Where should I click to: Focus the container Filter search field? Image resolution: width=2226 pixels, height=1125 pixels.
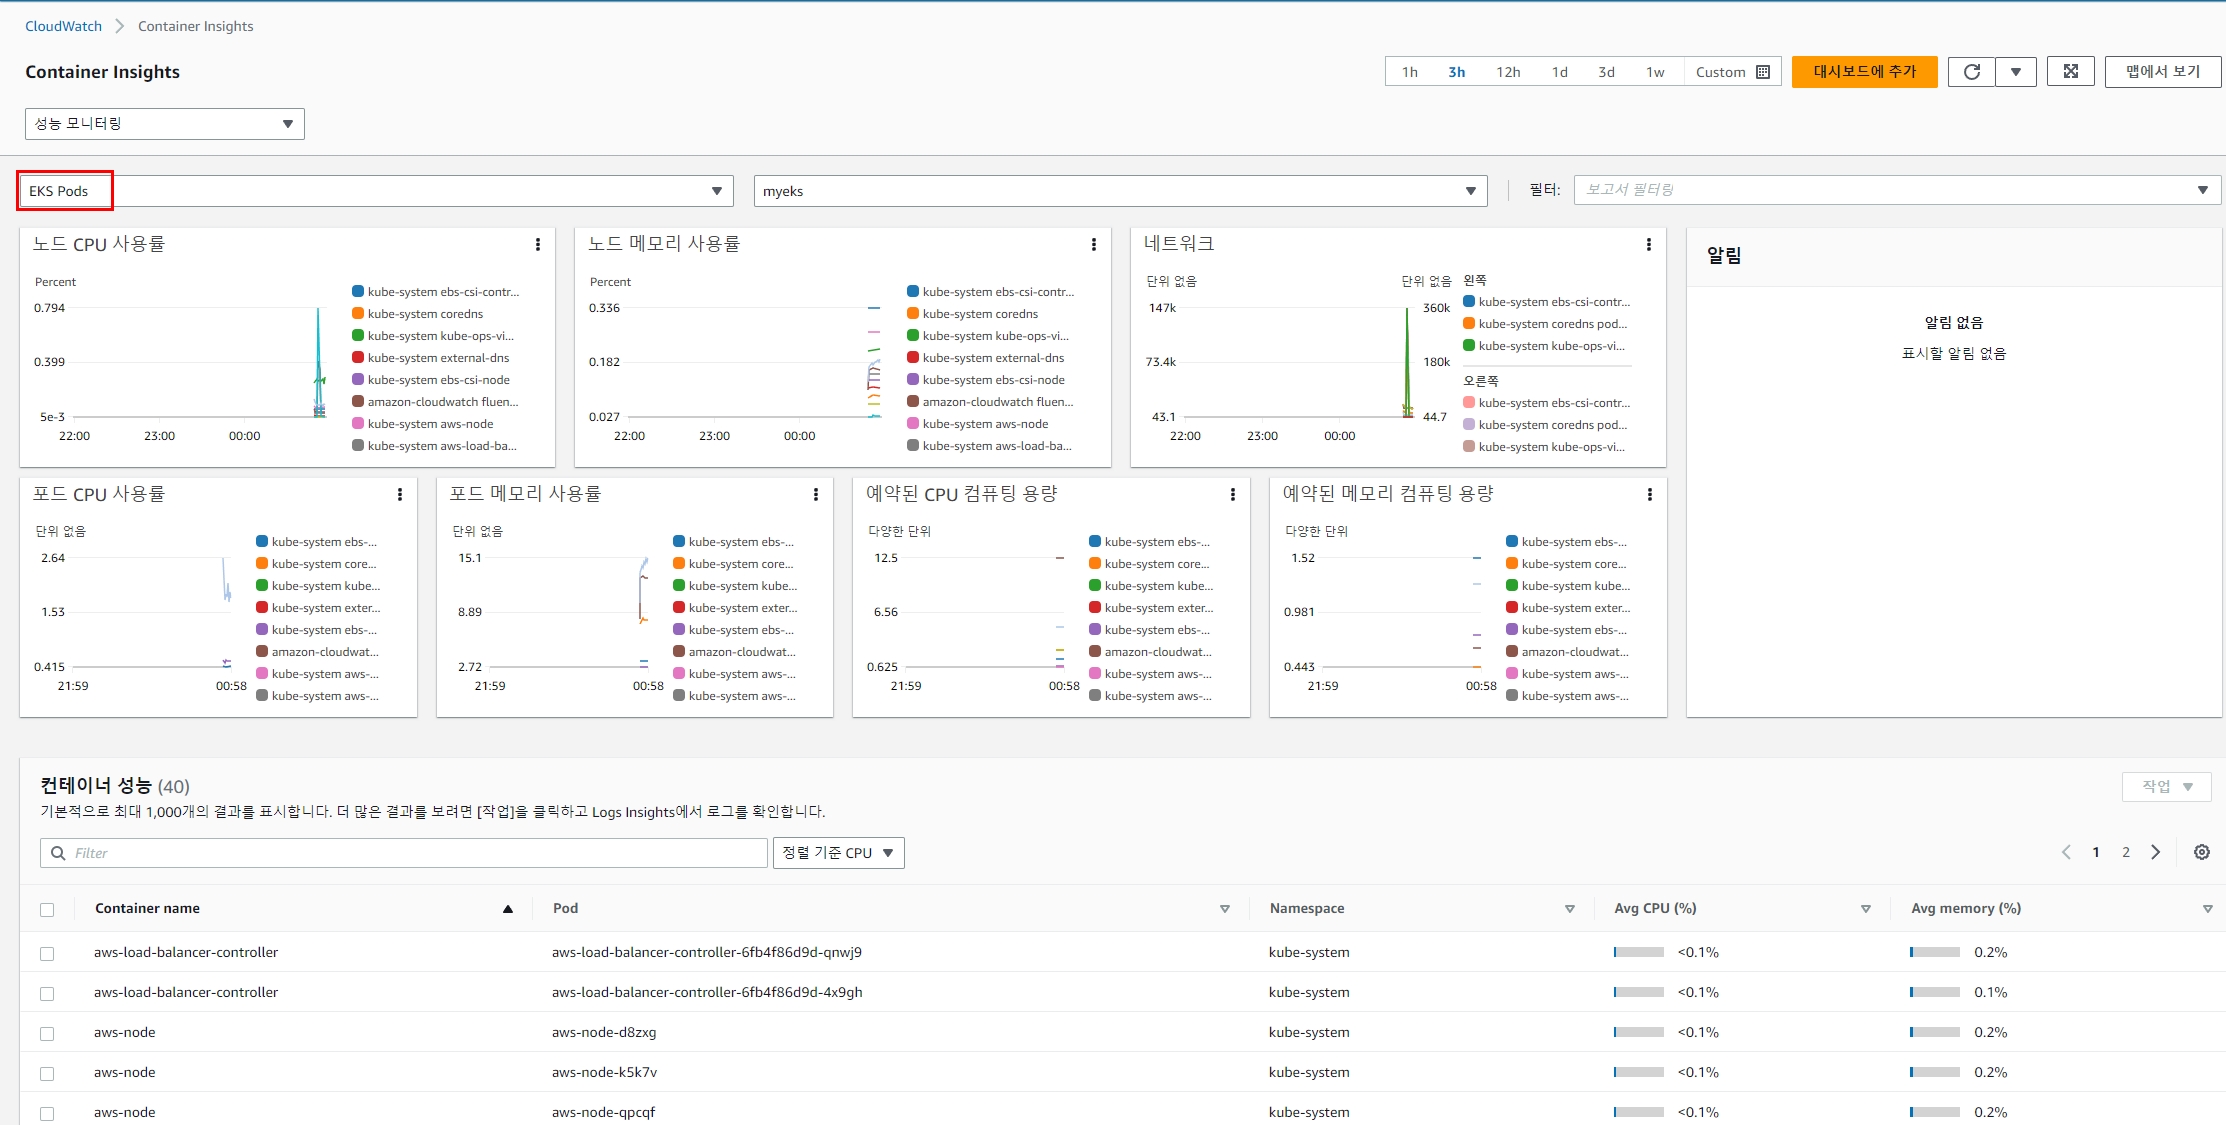[404, 853]
